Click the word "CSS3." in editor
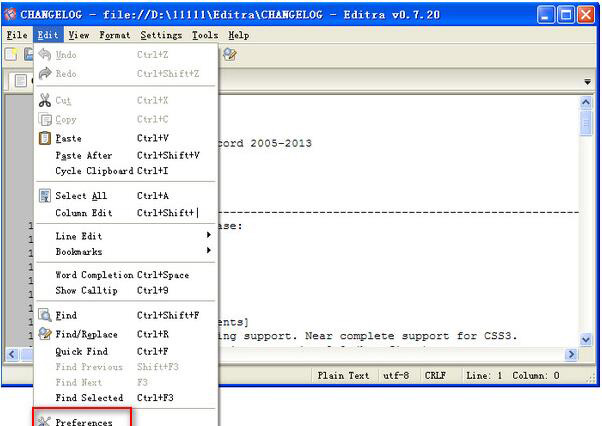This screenshot has width=602, height=426. pyautogui.click(x=501, y=336)
